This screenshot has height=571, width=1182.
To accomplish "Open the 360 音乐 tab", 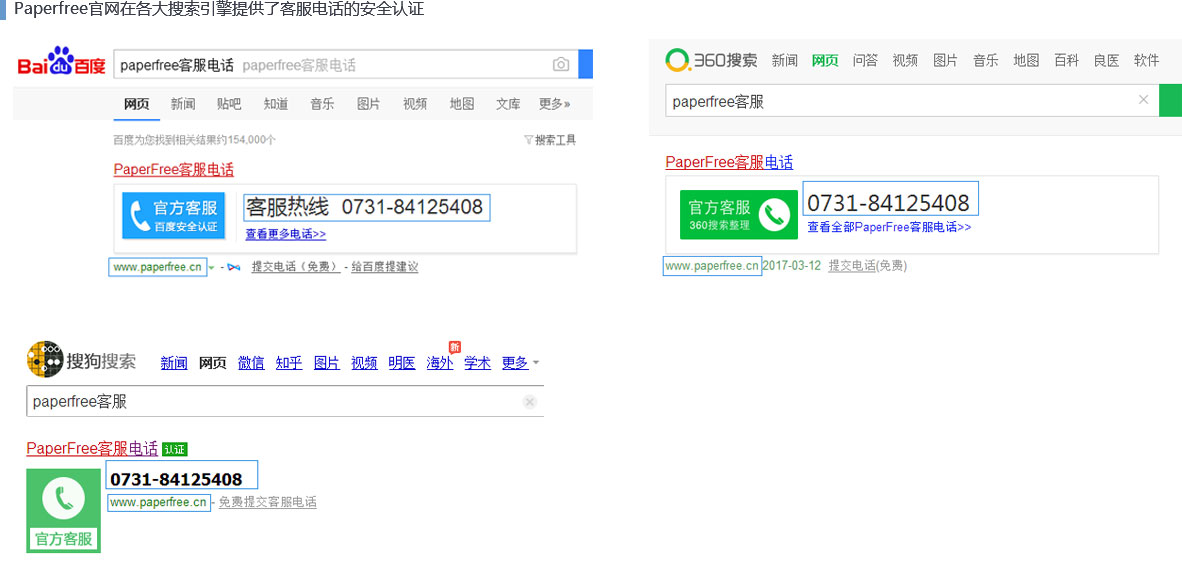I will point(986,61).
